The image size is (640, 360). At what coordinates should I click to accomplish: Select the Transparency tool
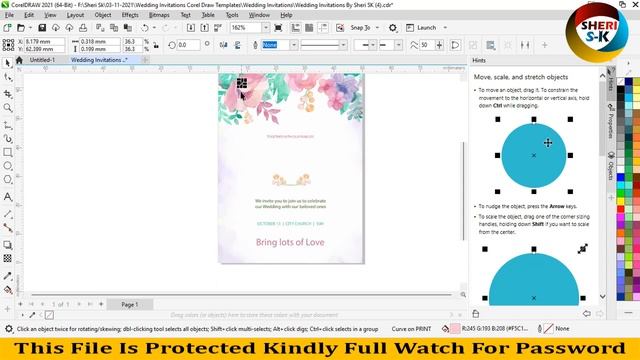point(7,258)
